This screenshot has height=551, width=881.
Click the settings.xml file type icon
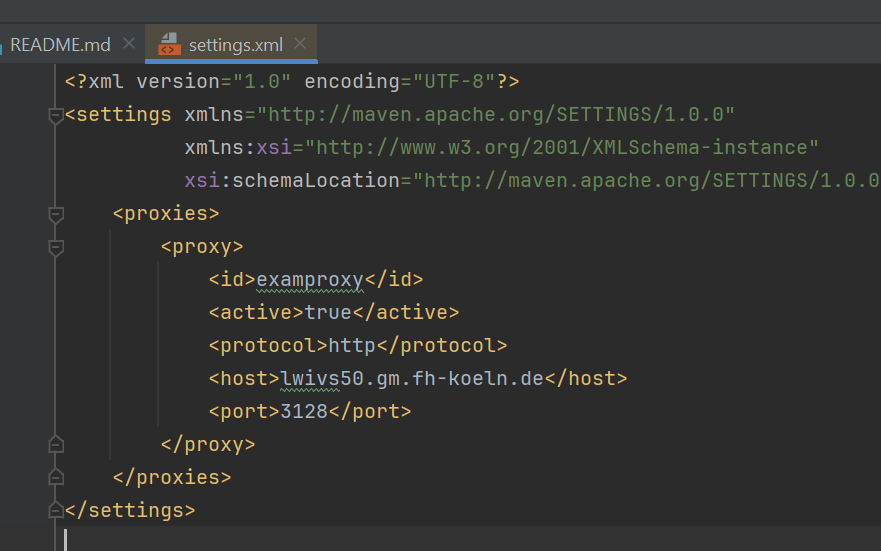[169, 44]
